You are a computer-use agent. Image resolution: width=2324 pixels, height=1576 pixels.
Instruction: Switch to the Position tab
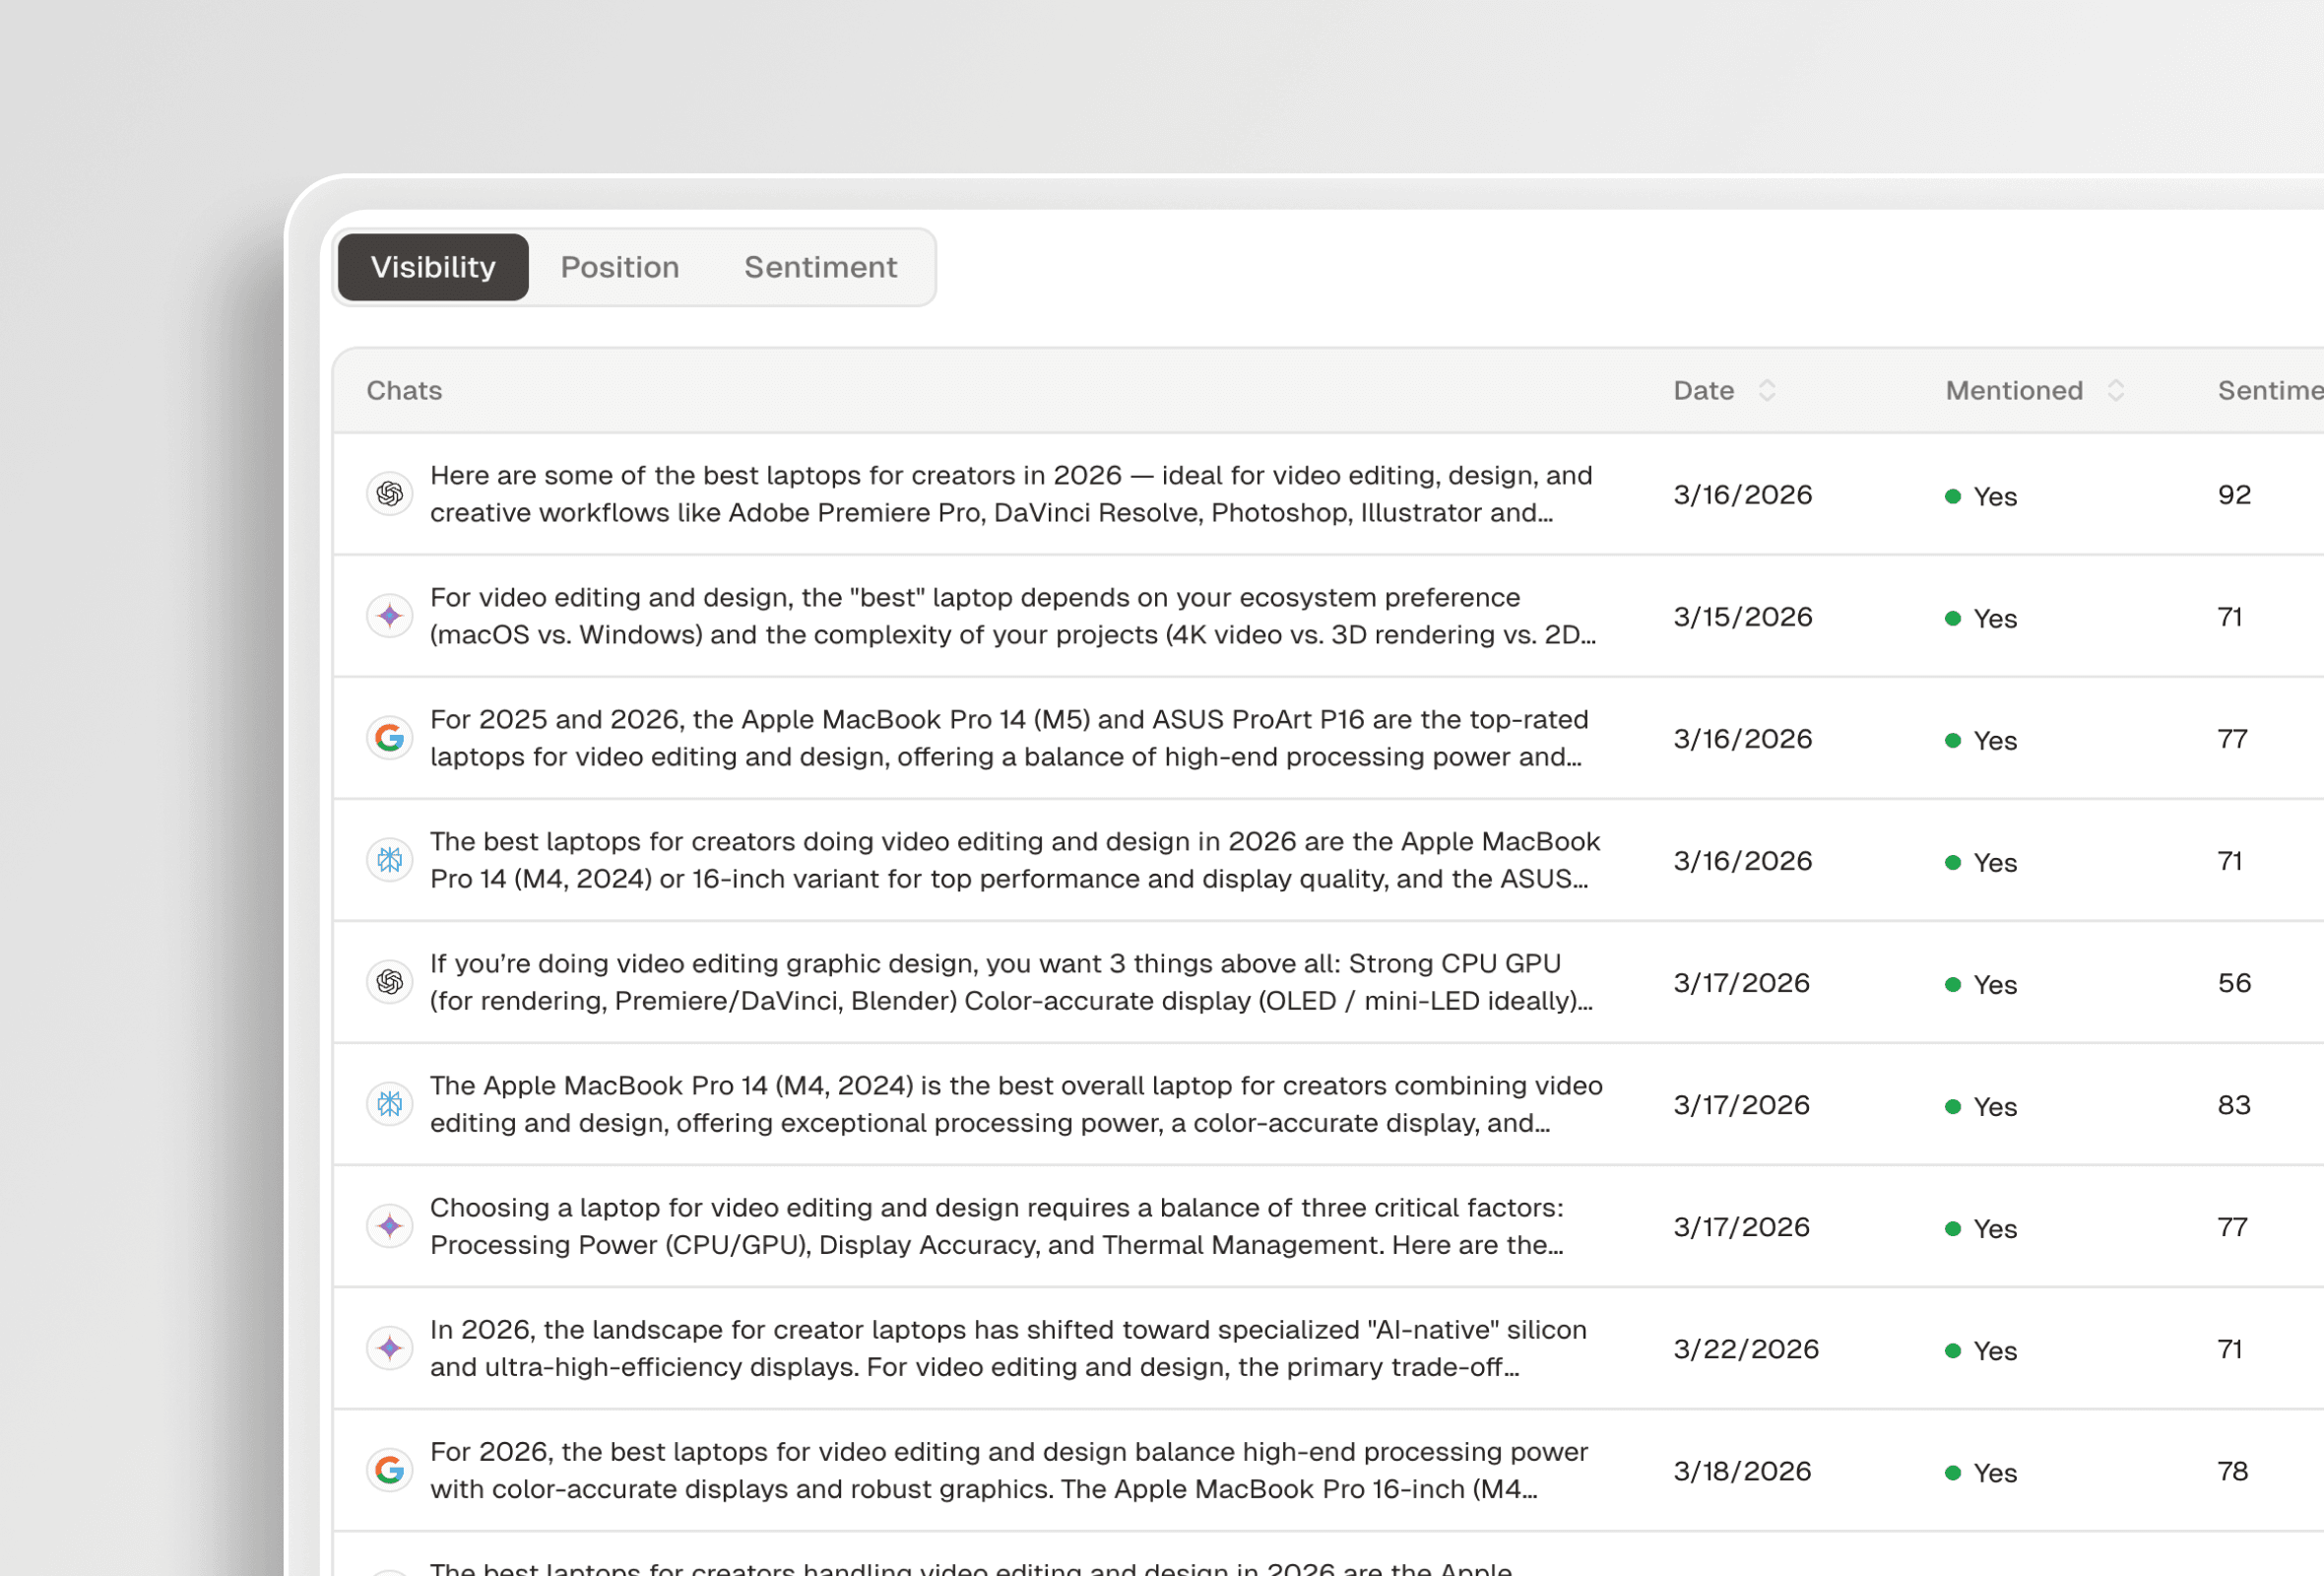620,267
